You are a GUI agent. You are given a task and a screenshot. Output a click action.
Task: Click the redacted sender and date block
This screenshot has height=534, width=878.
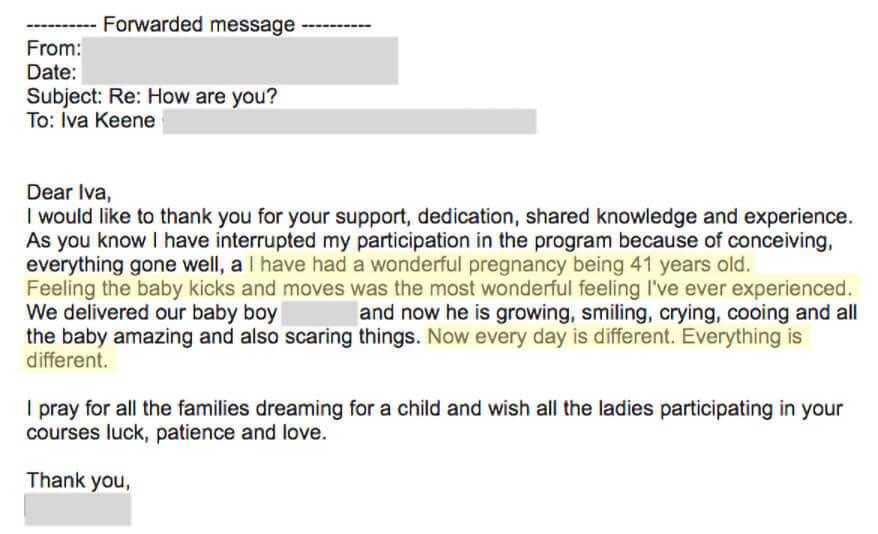pyautogui.click(x=240, y=60)
